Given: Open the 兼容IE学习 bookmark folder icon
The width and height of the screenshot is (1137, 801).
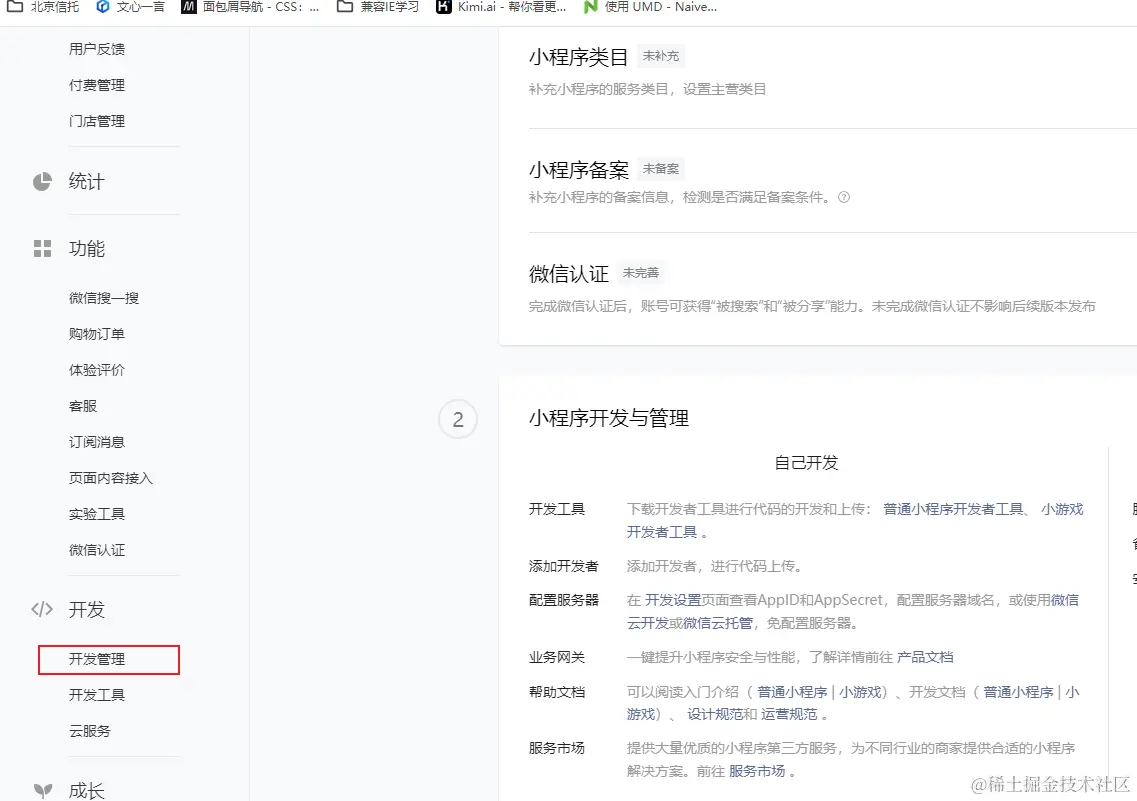Looking at the screenshot, I should click(345, 7).
